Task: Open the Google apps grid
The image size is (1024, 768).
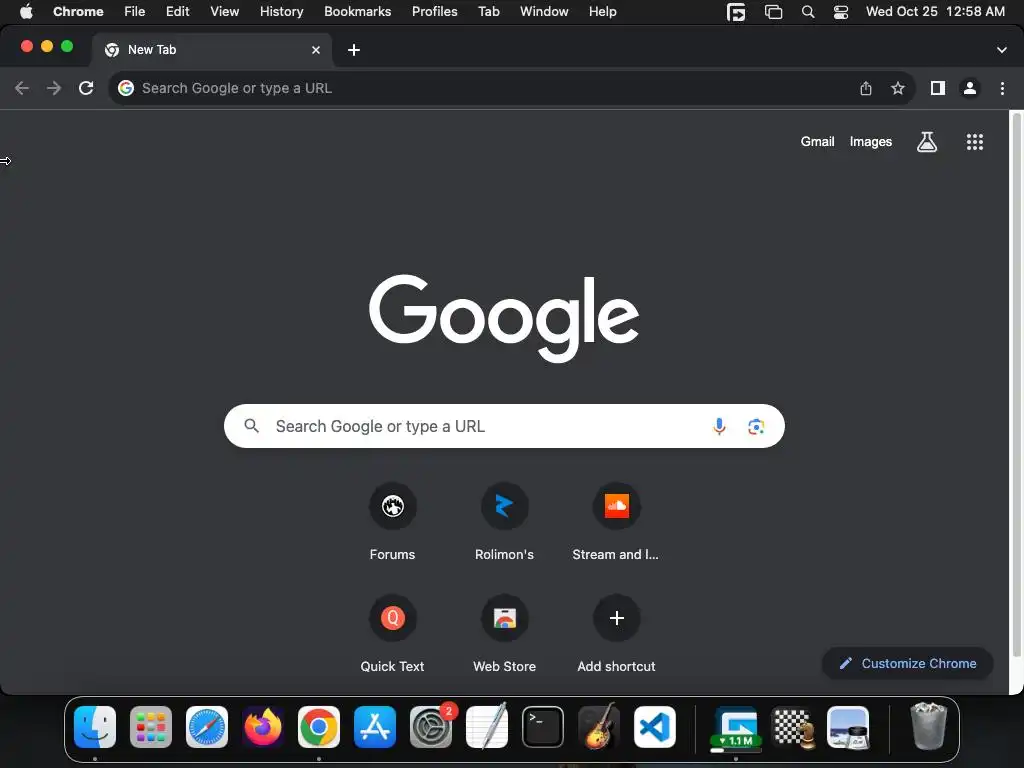Action: point(975,142)
